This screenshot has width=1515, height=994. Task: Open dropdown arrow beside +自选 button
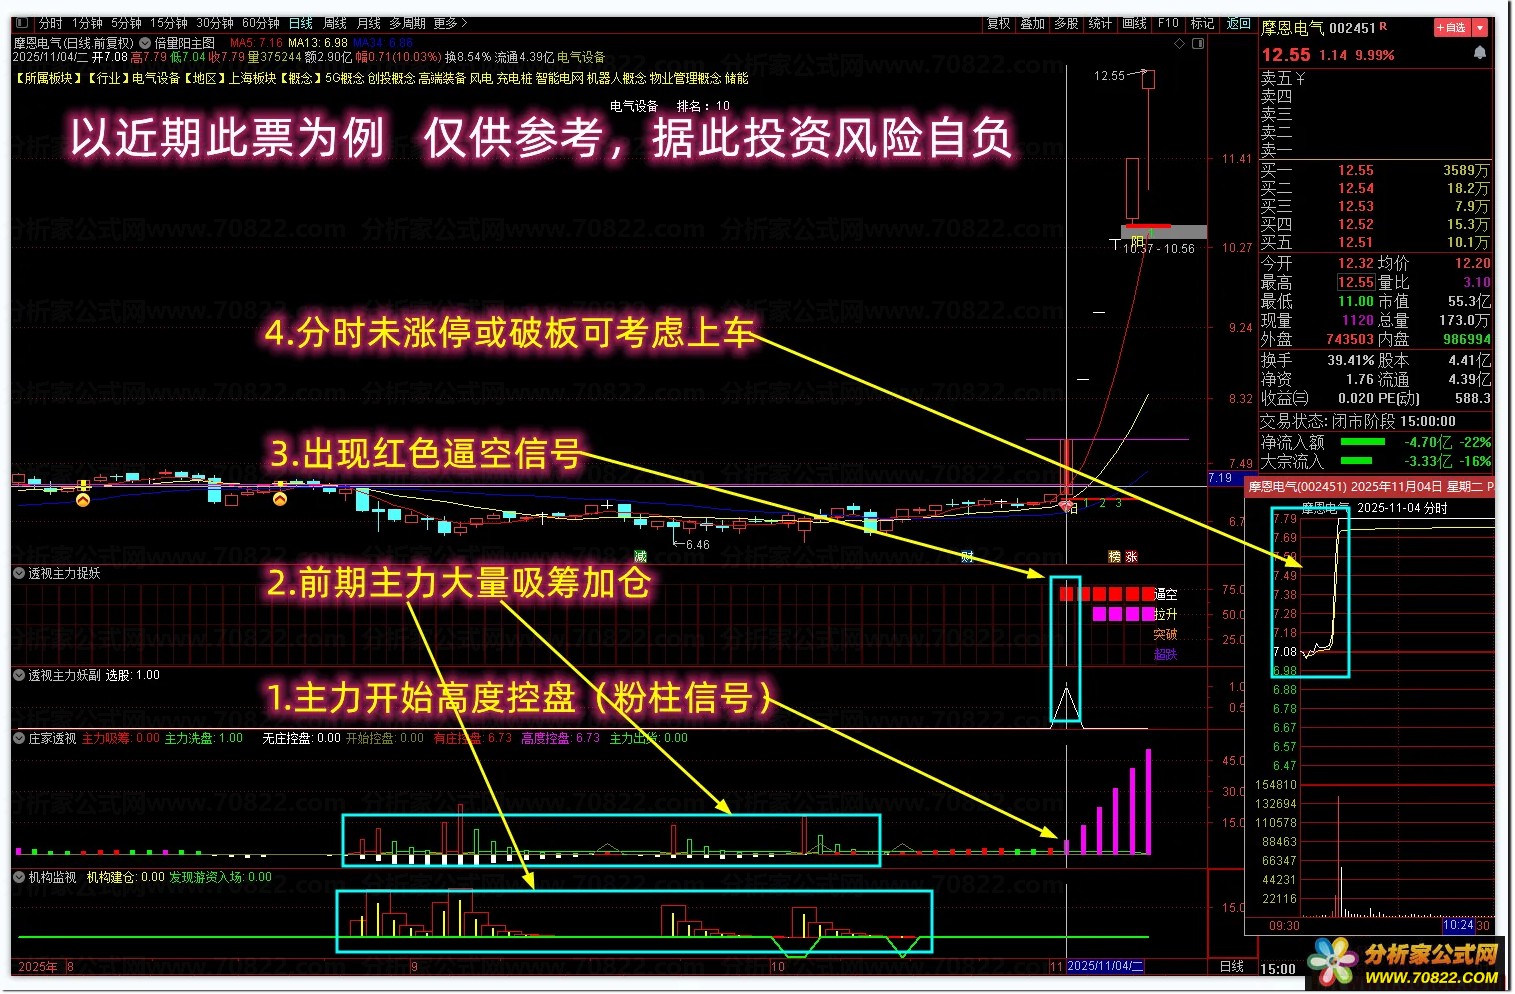pos(1480,28)
